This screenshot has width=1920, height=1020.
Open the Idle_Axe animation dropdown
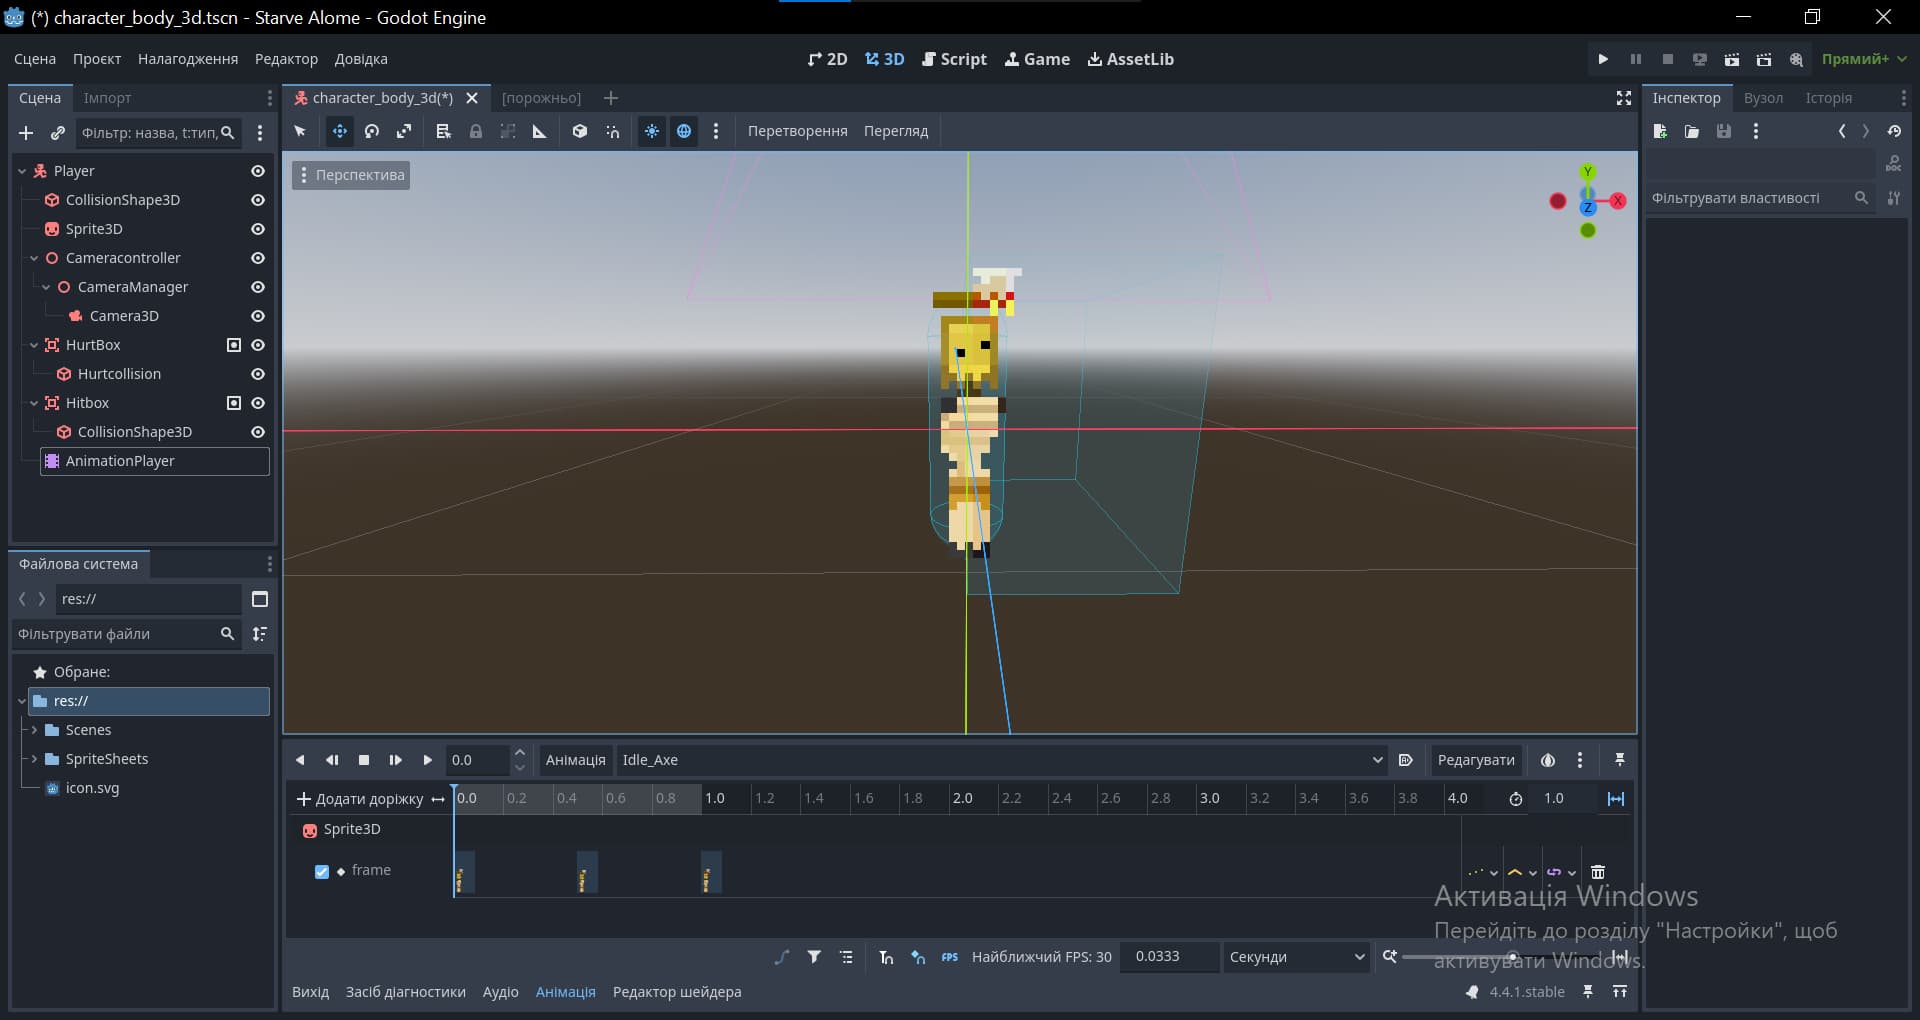(1000, 760)
